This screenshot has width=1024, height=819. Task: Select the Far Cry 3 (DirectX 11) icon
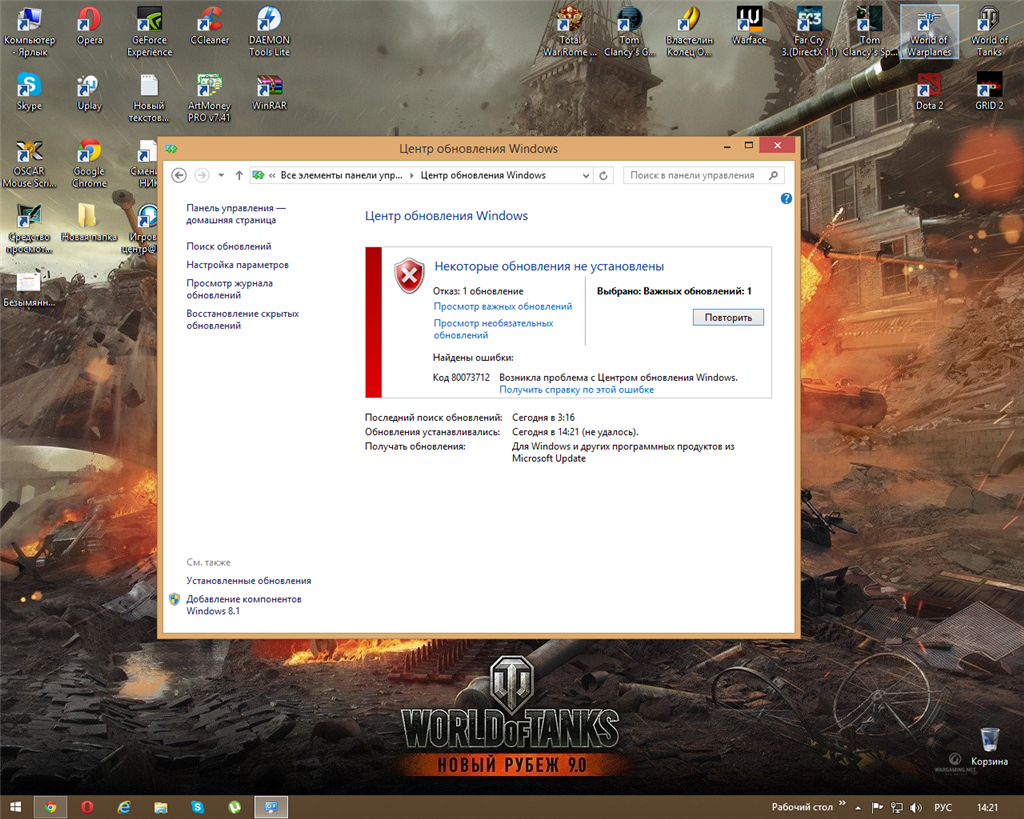pos(809,32)
